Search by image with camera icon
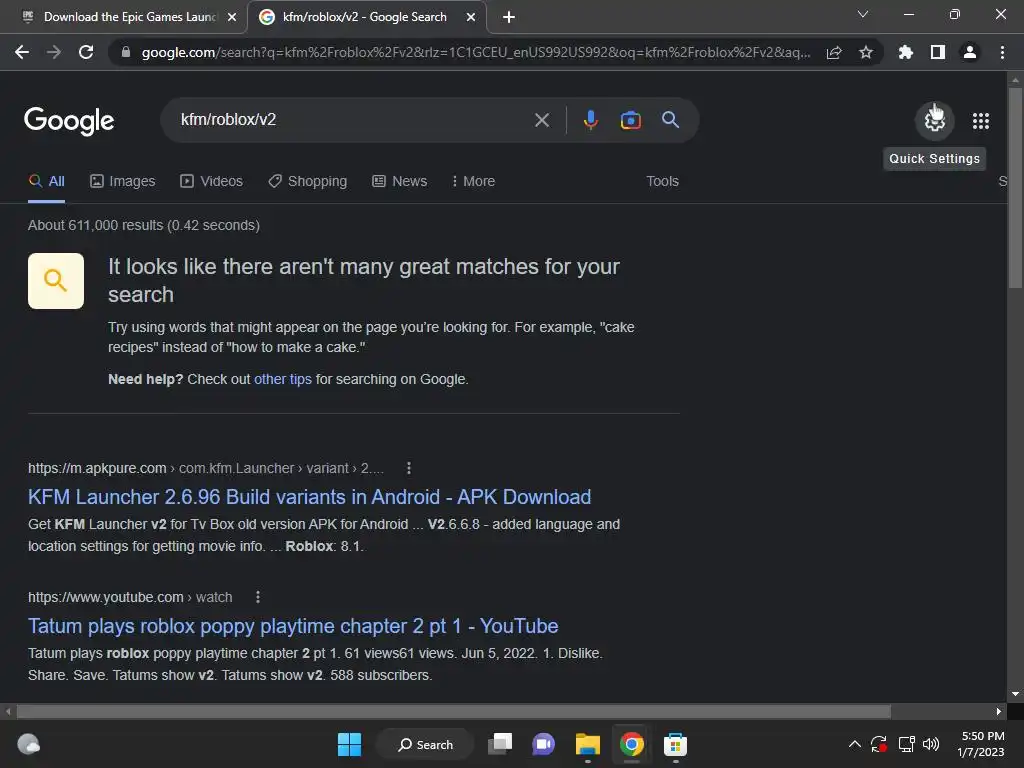The width and height of the screenshot is (1024, 768). (x=630, y=120)
